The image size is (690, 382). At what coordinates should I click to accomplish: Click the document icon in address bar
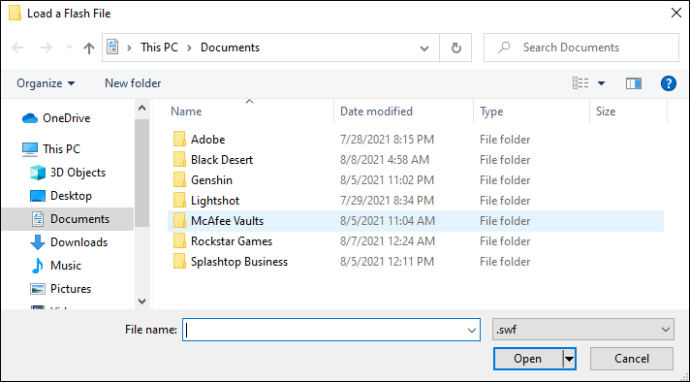click(113, 47)
